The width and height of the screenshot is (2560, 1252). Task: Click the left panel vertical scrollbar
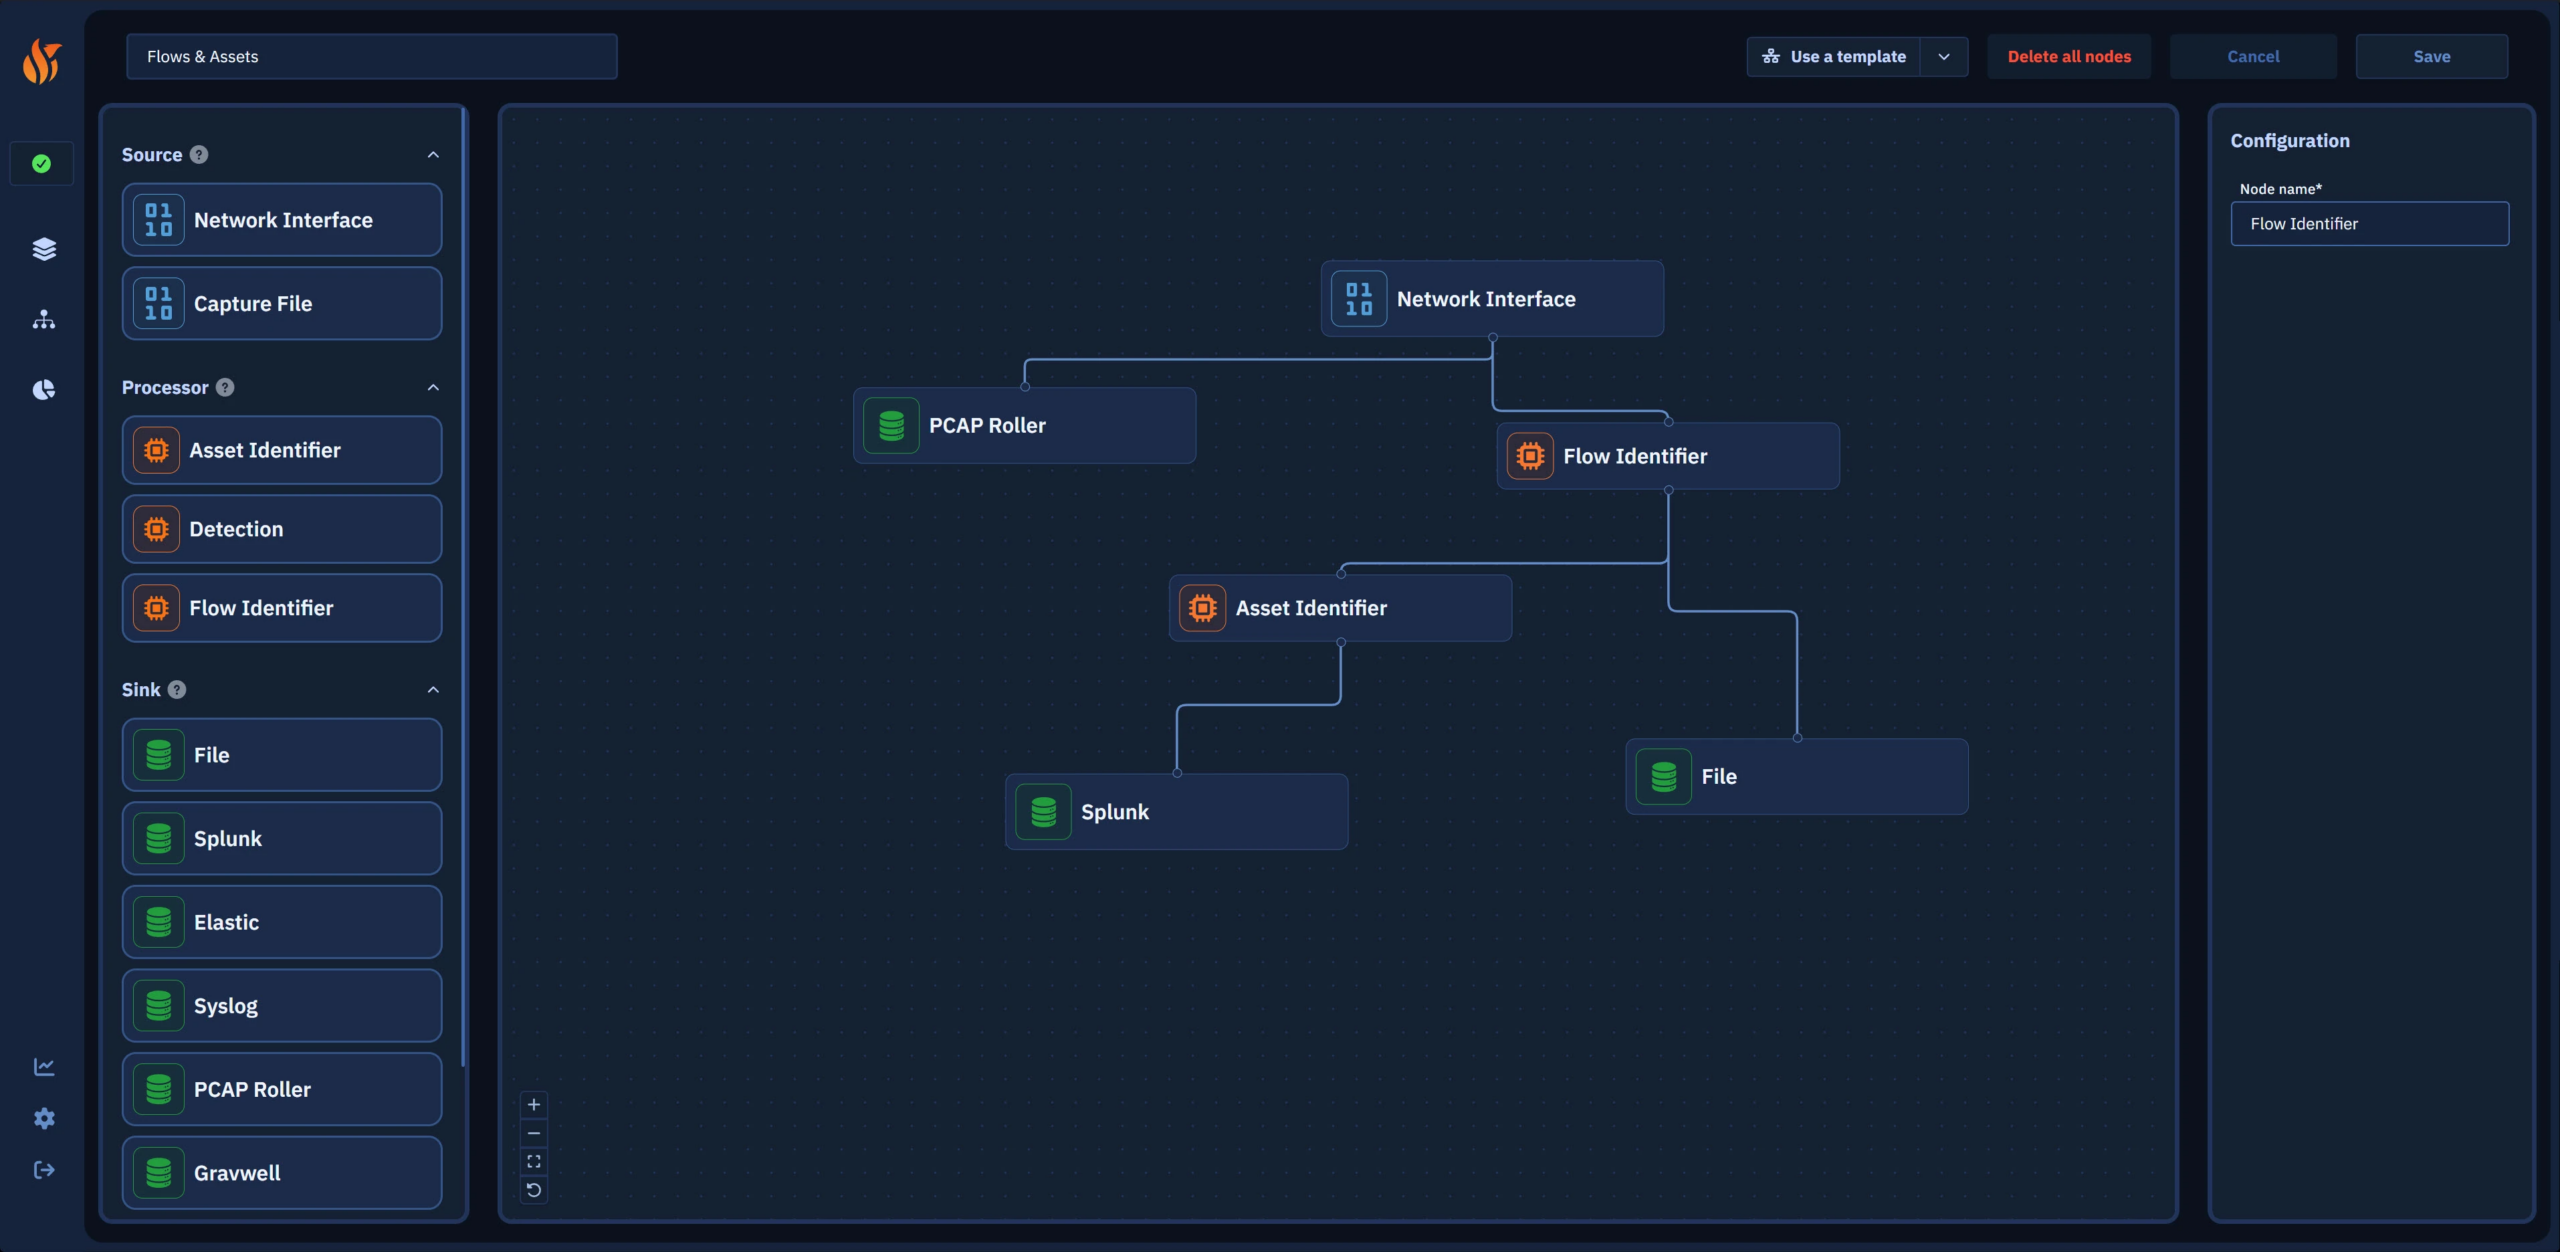pos(464,590)
